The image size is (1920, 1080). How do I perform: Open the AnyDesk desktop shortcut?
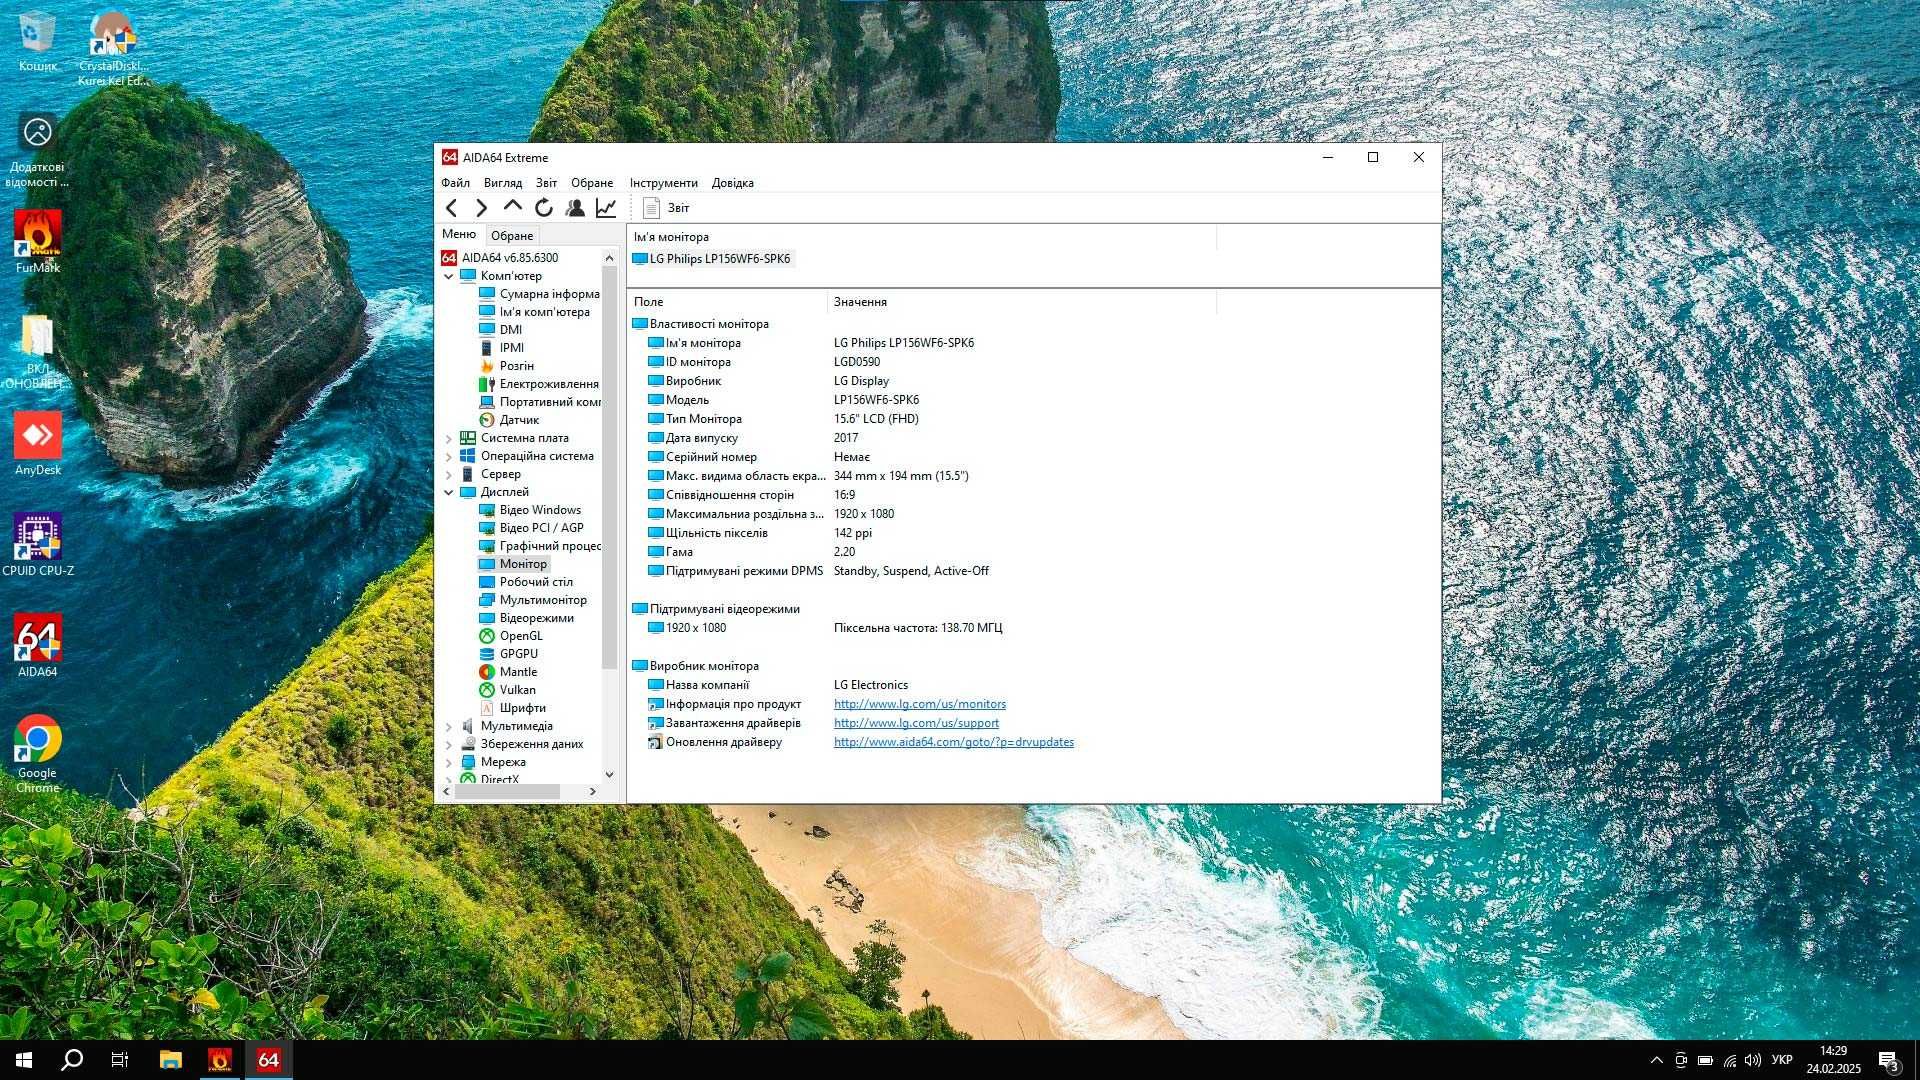(x=38, y=443)
